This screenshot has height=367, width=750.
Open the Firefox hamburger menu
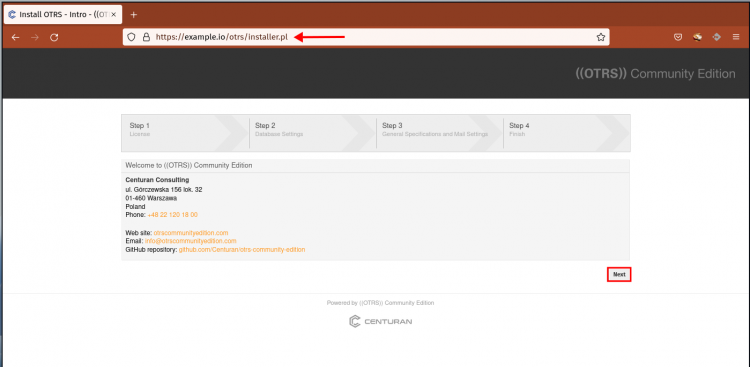tap(736, 37)
